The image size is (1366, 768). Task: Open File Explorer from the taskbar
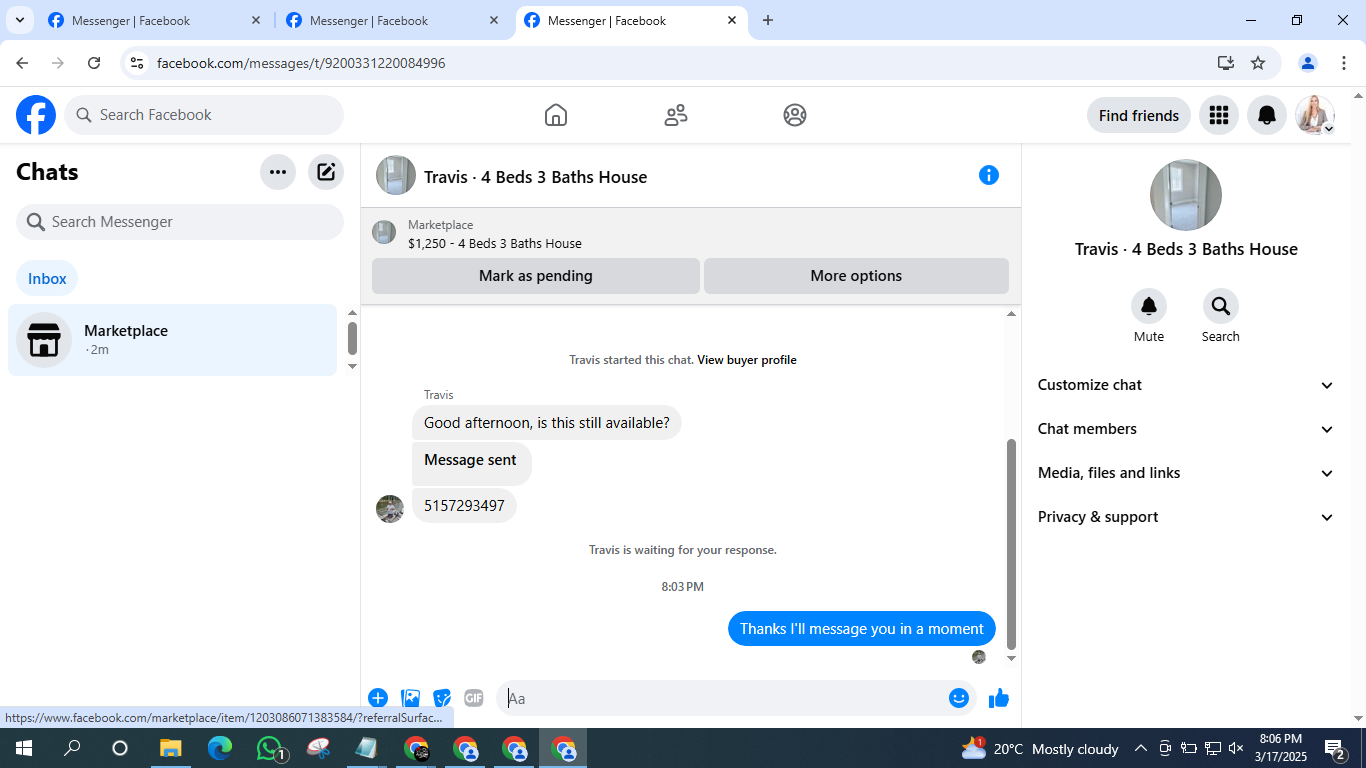171,748
